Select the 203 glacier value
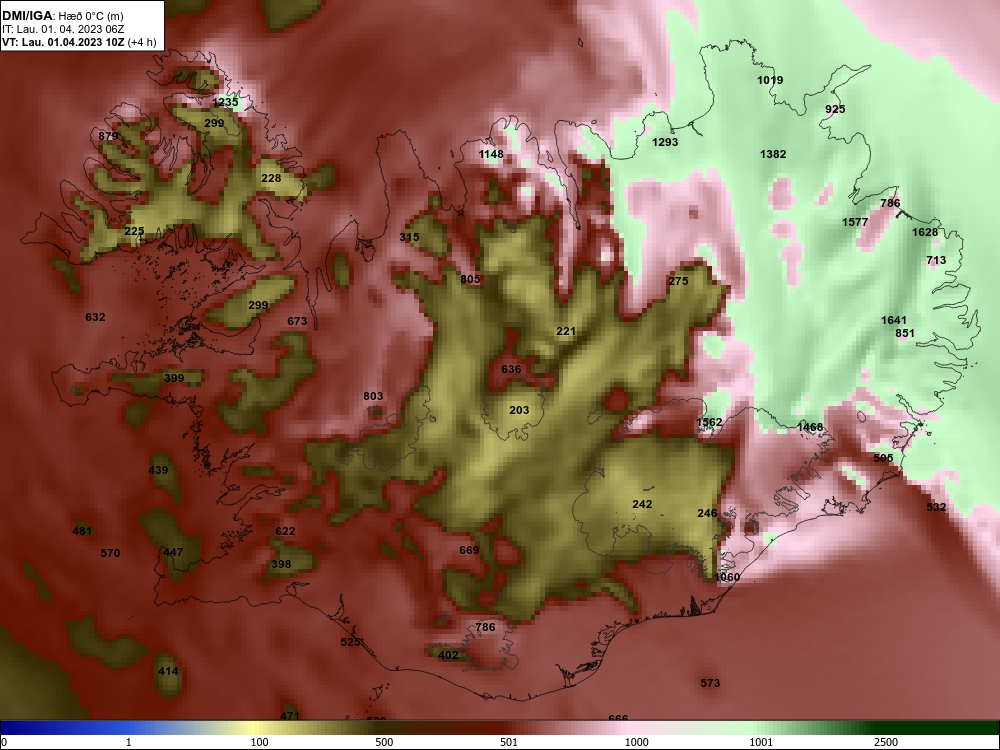The width and height of the screenshot is (1000, 750). (519, 410)
